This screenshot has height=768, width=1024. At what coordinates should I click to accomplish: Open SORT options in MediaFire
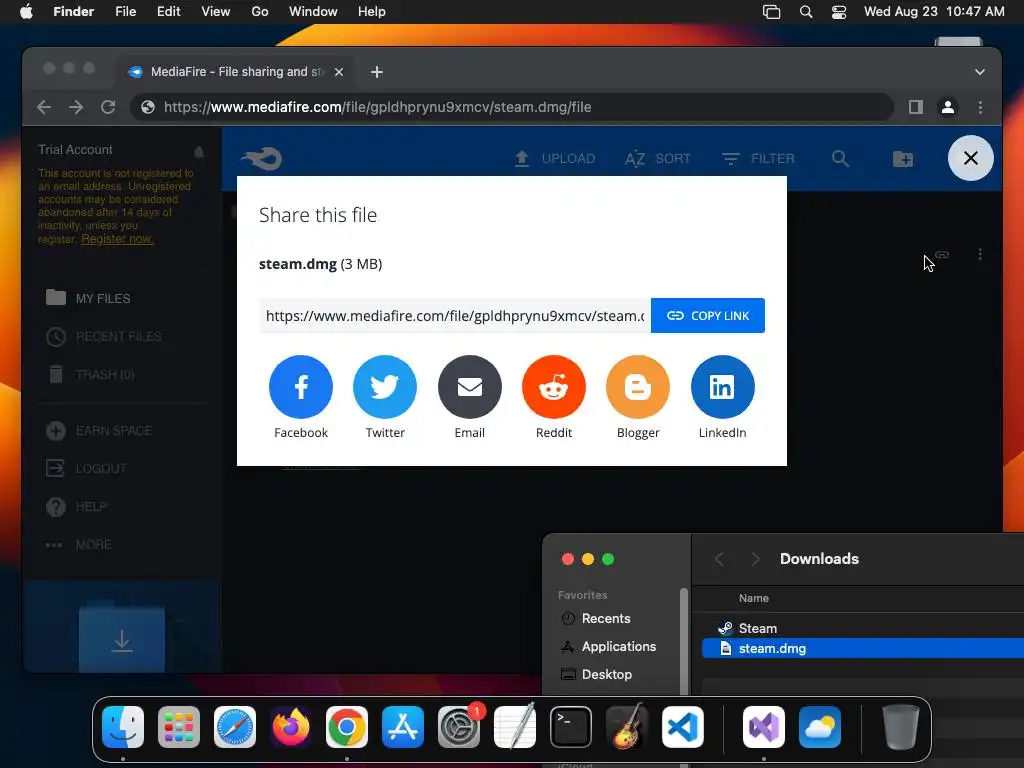[658, 159]
